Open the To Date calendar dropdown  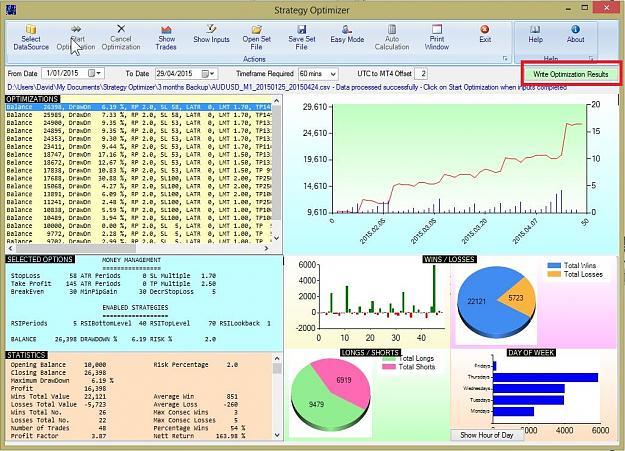tap(208, 73)
